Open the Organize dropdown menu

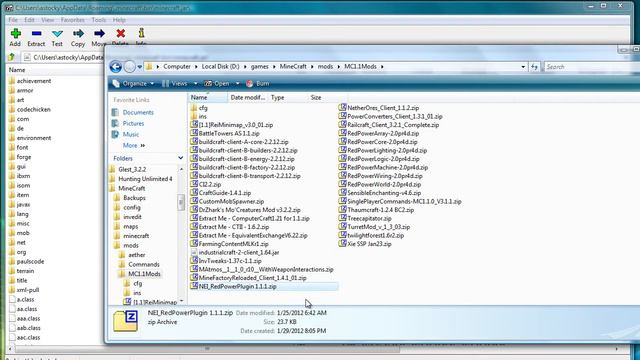134,83
